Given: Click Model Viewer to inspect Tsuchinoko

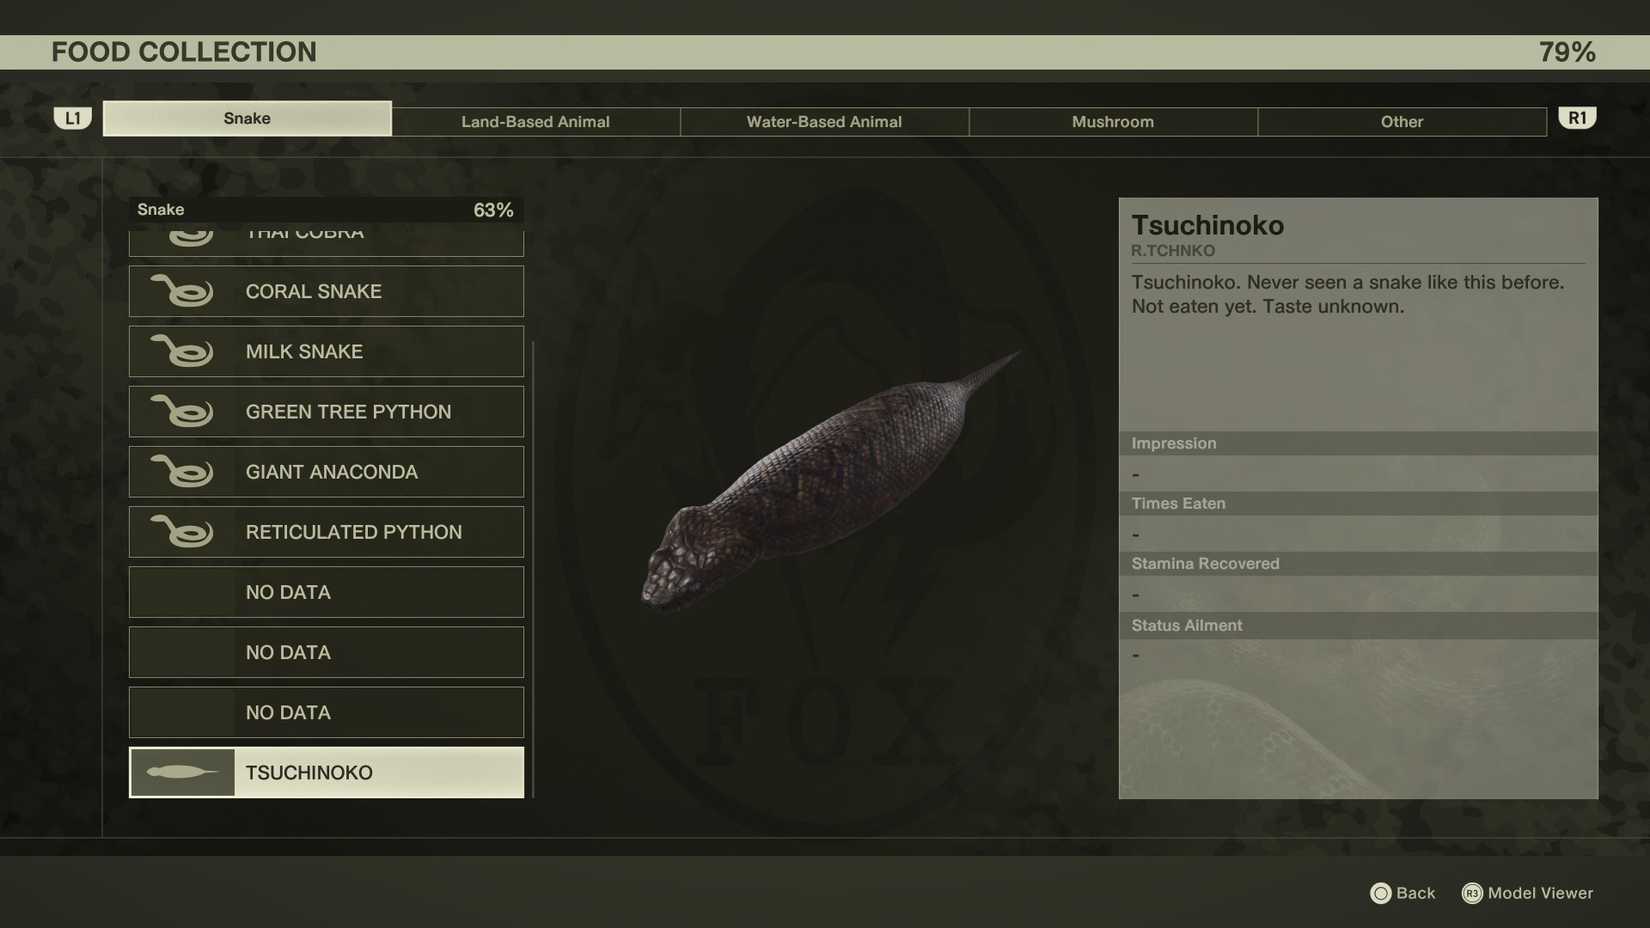Looking at the screenshot, I should pyautogui.click(x=1527, y=893).
